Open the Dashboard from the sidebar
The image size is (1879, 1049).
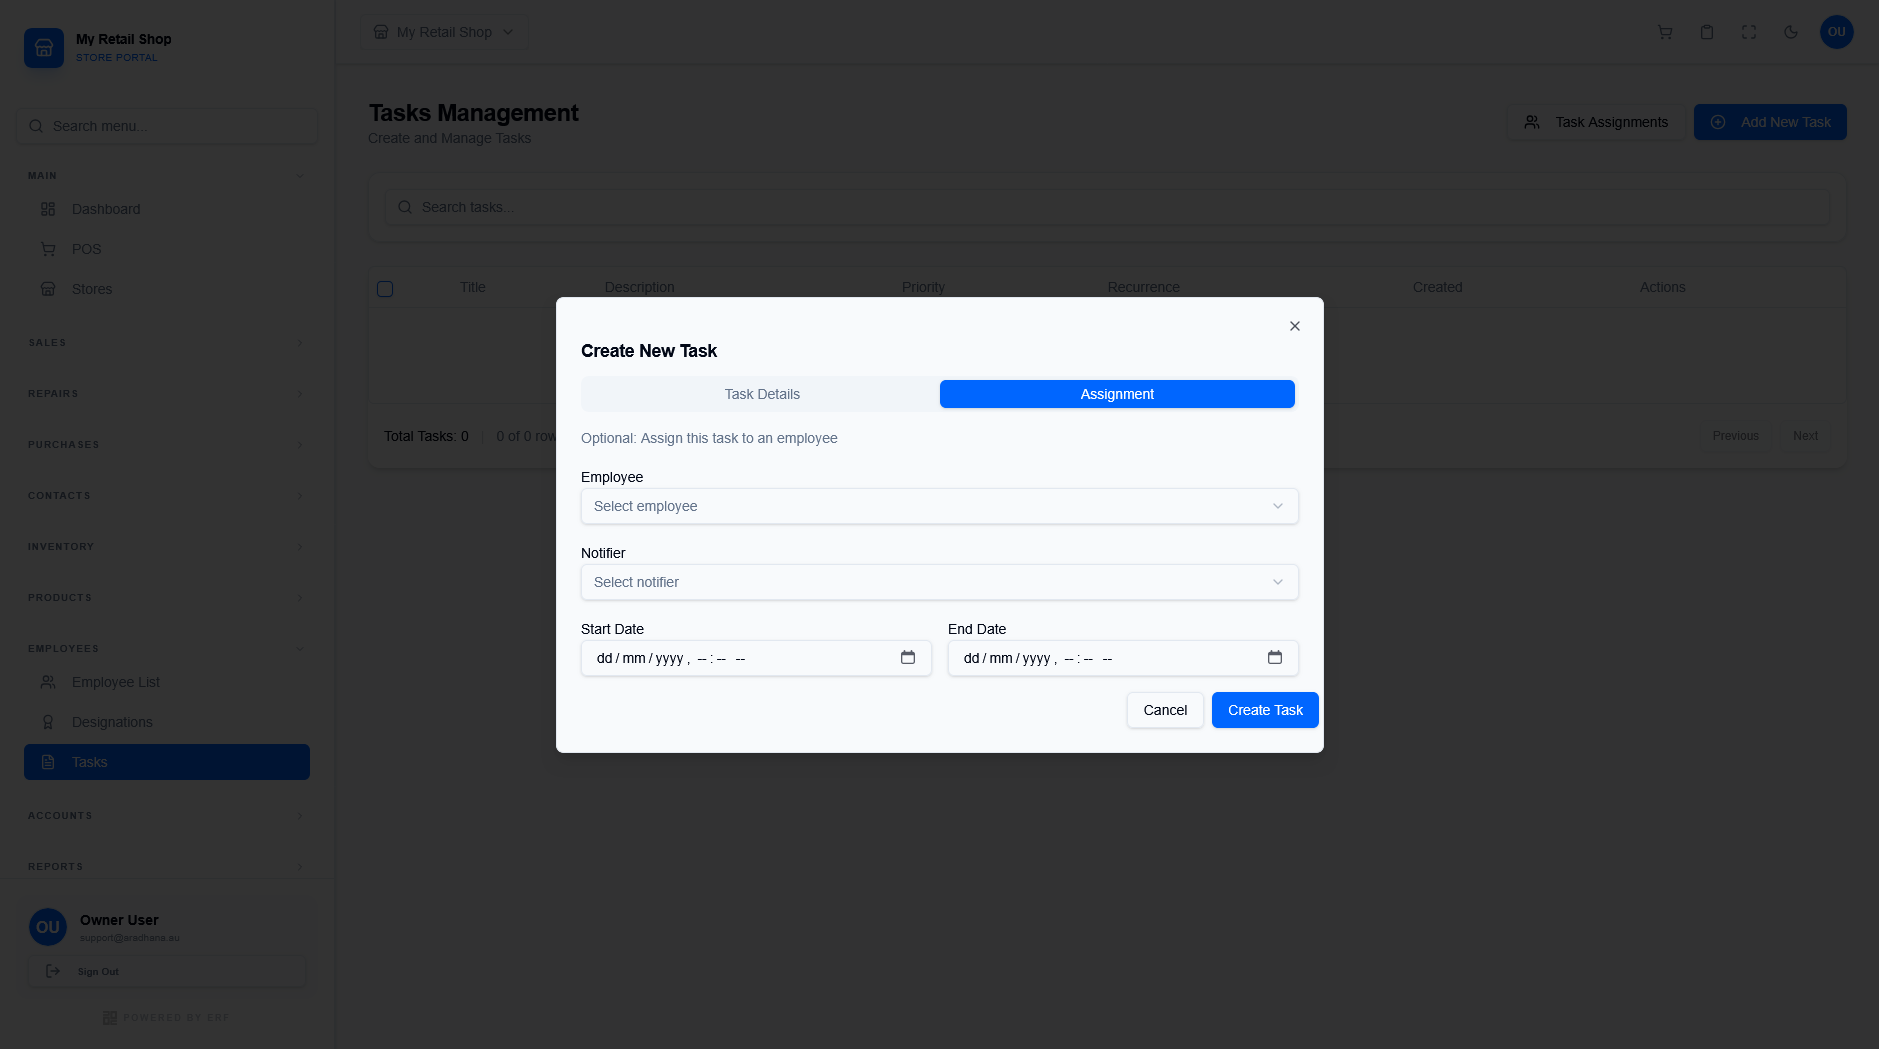pyautogui.click(x=105, y=209)
